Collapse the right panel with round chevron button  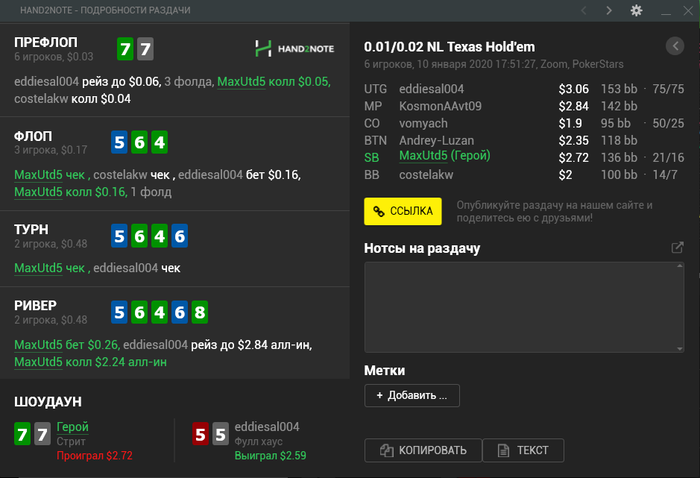(x=675, y=46)
